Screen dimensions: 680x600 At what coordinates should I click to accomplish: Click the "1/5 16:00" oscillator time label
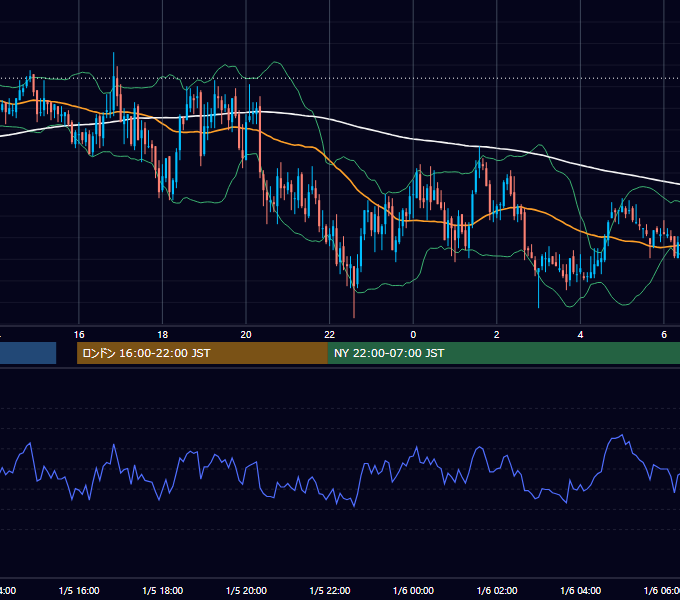tap(79, 590)
